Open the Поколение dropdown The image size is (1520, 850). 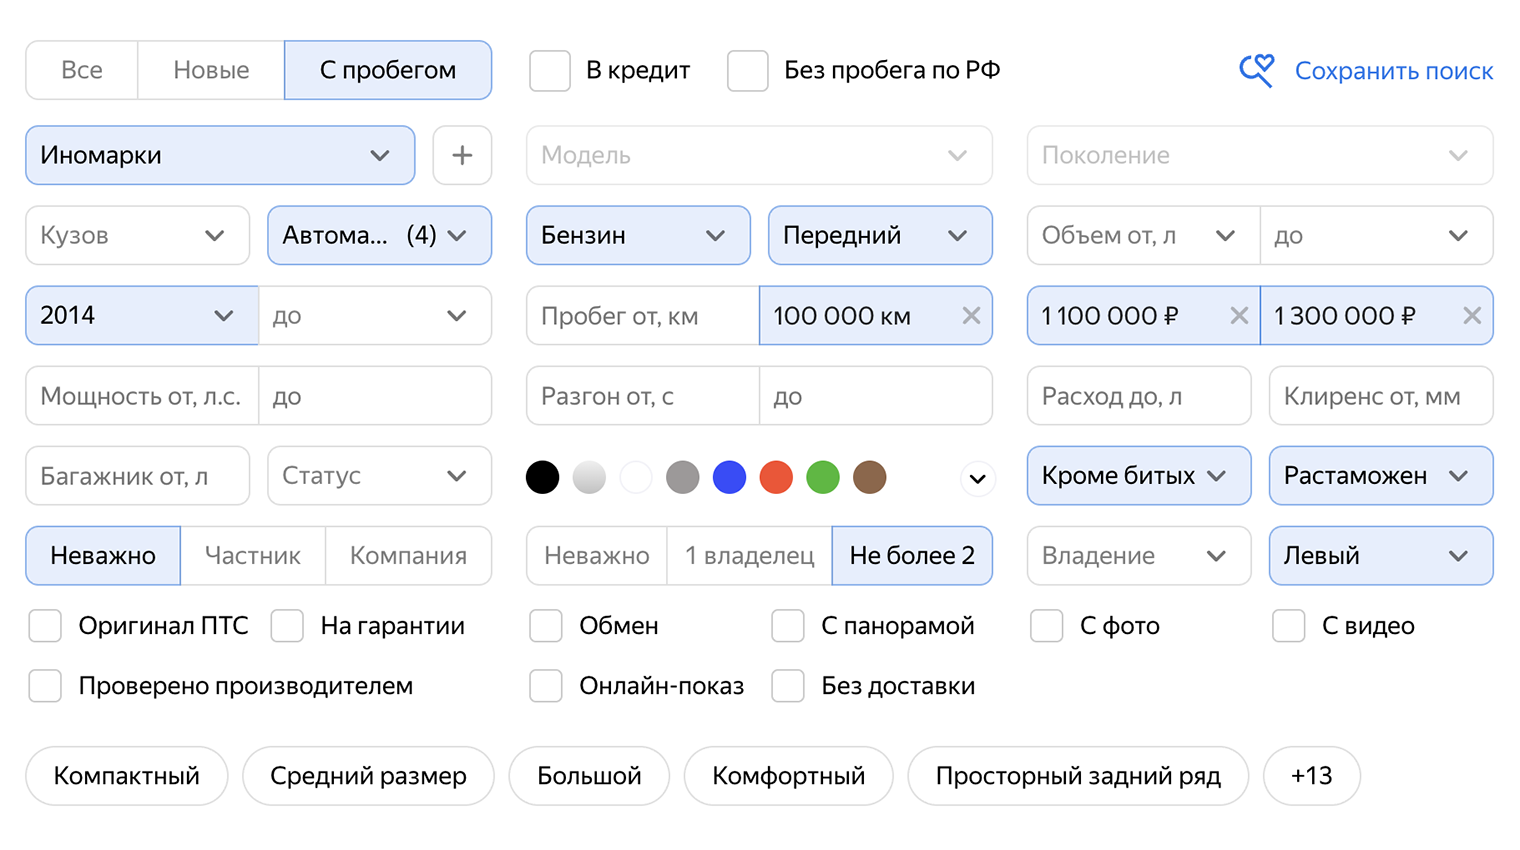1260,155
